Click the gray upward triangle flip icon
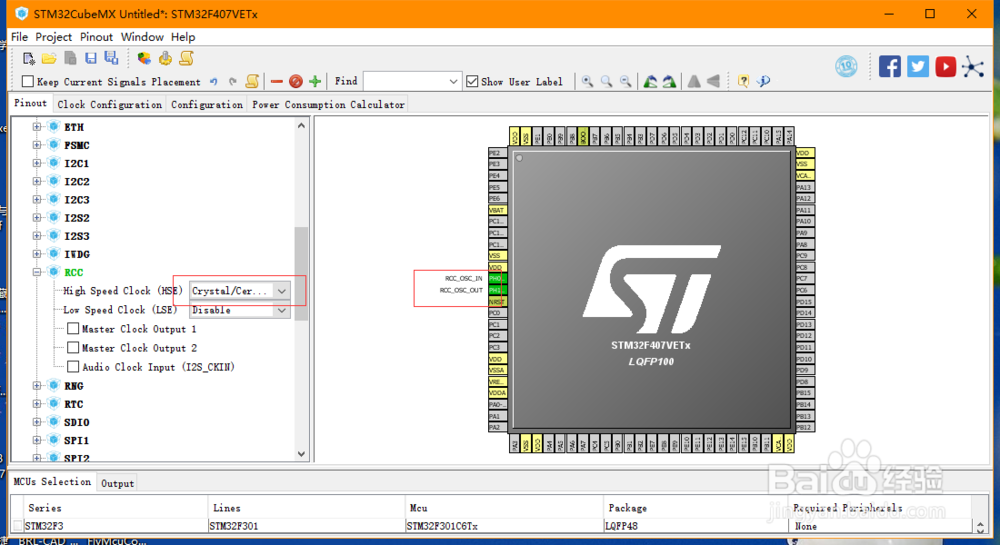Viewport: 1000px width, 545px height. point(694,82)
